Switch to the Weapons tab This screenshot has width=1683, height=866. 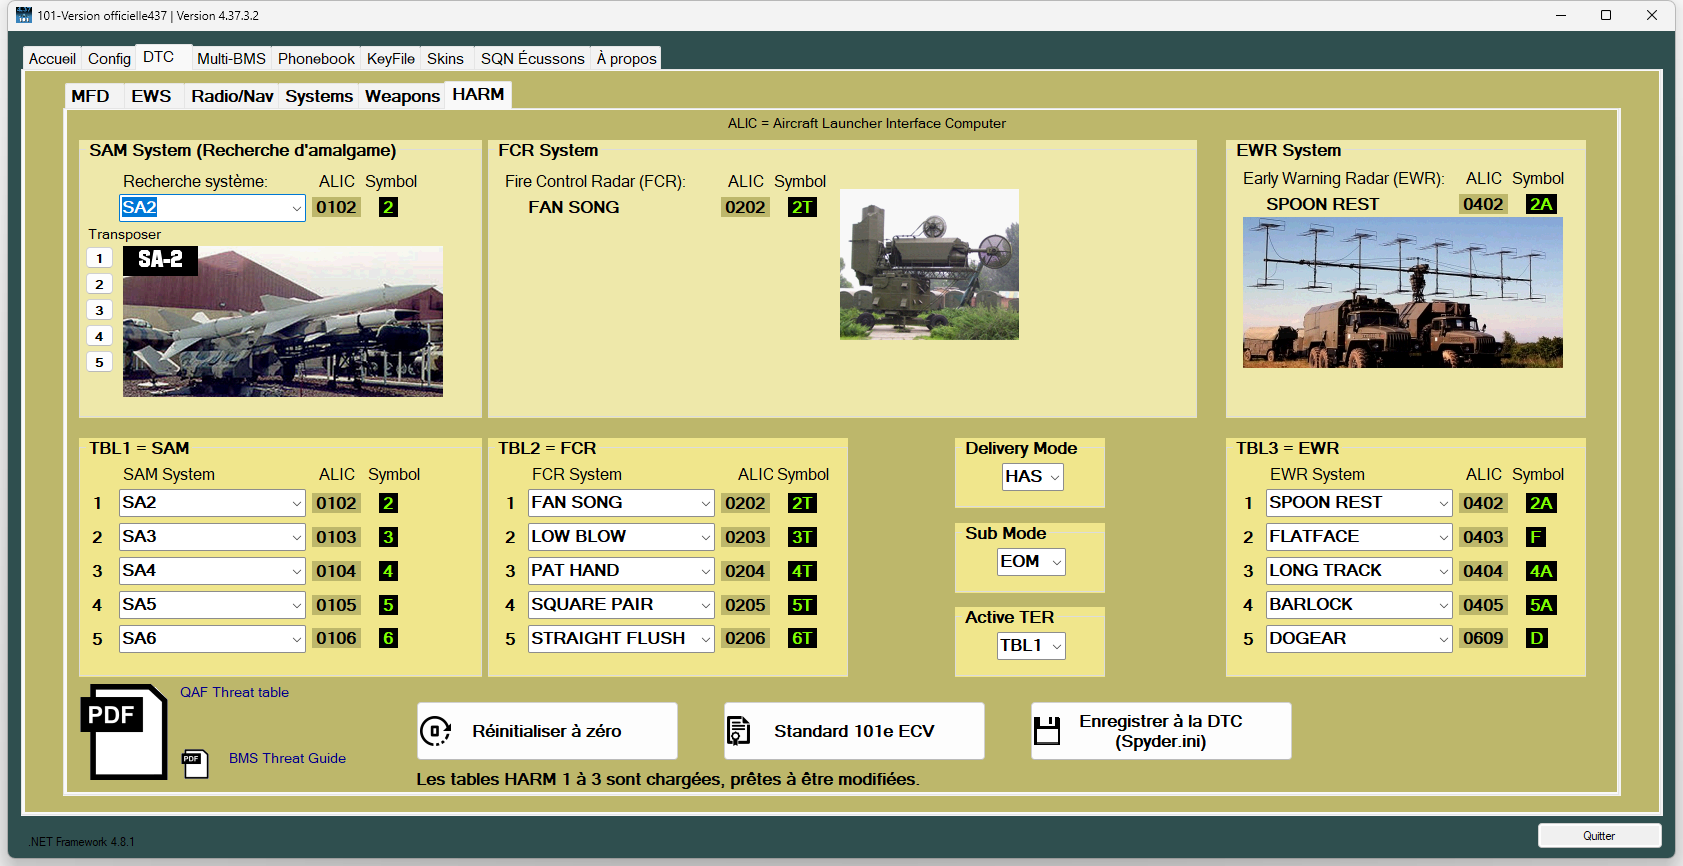click(402, 96)
